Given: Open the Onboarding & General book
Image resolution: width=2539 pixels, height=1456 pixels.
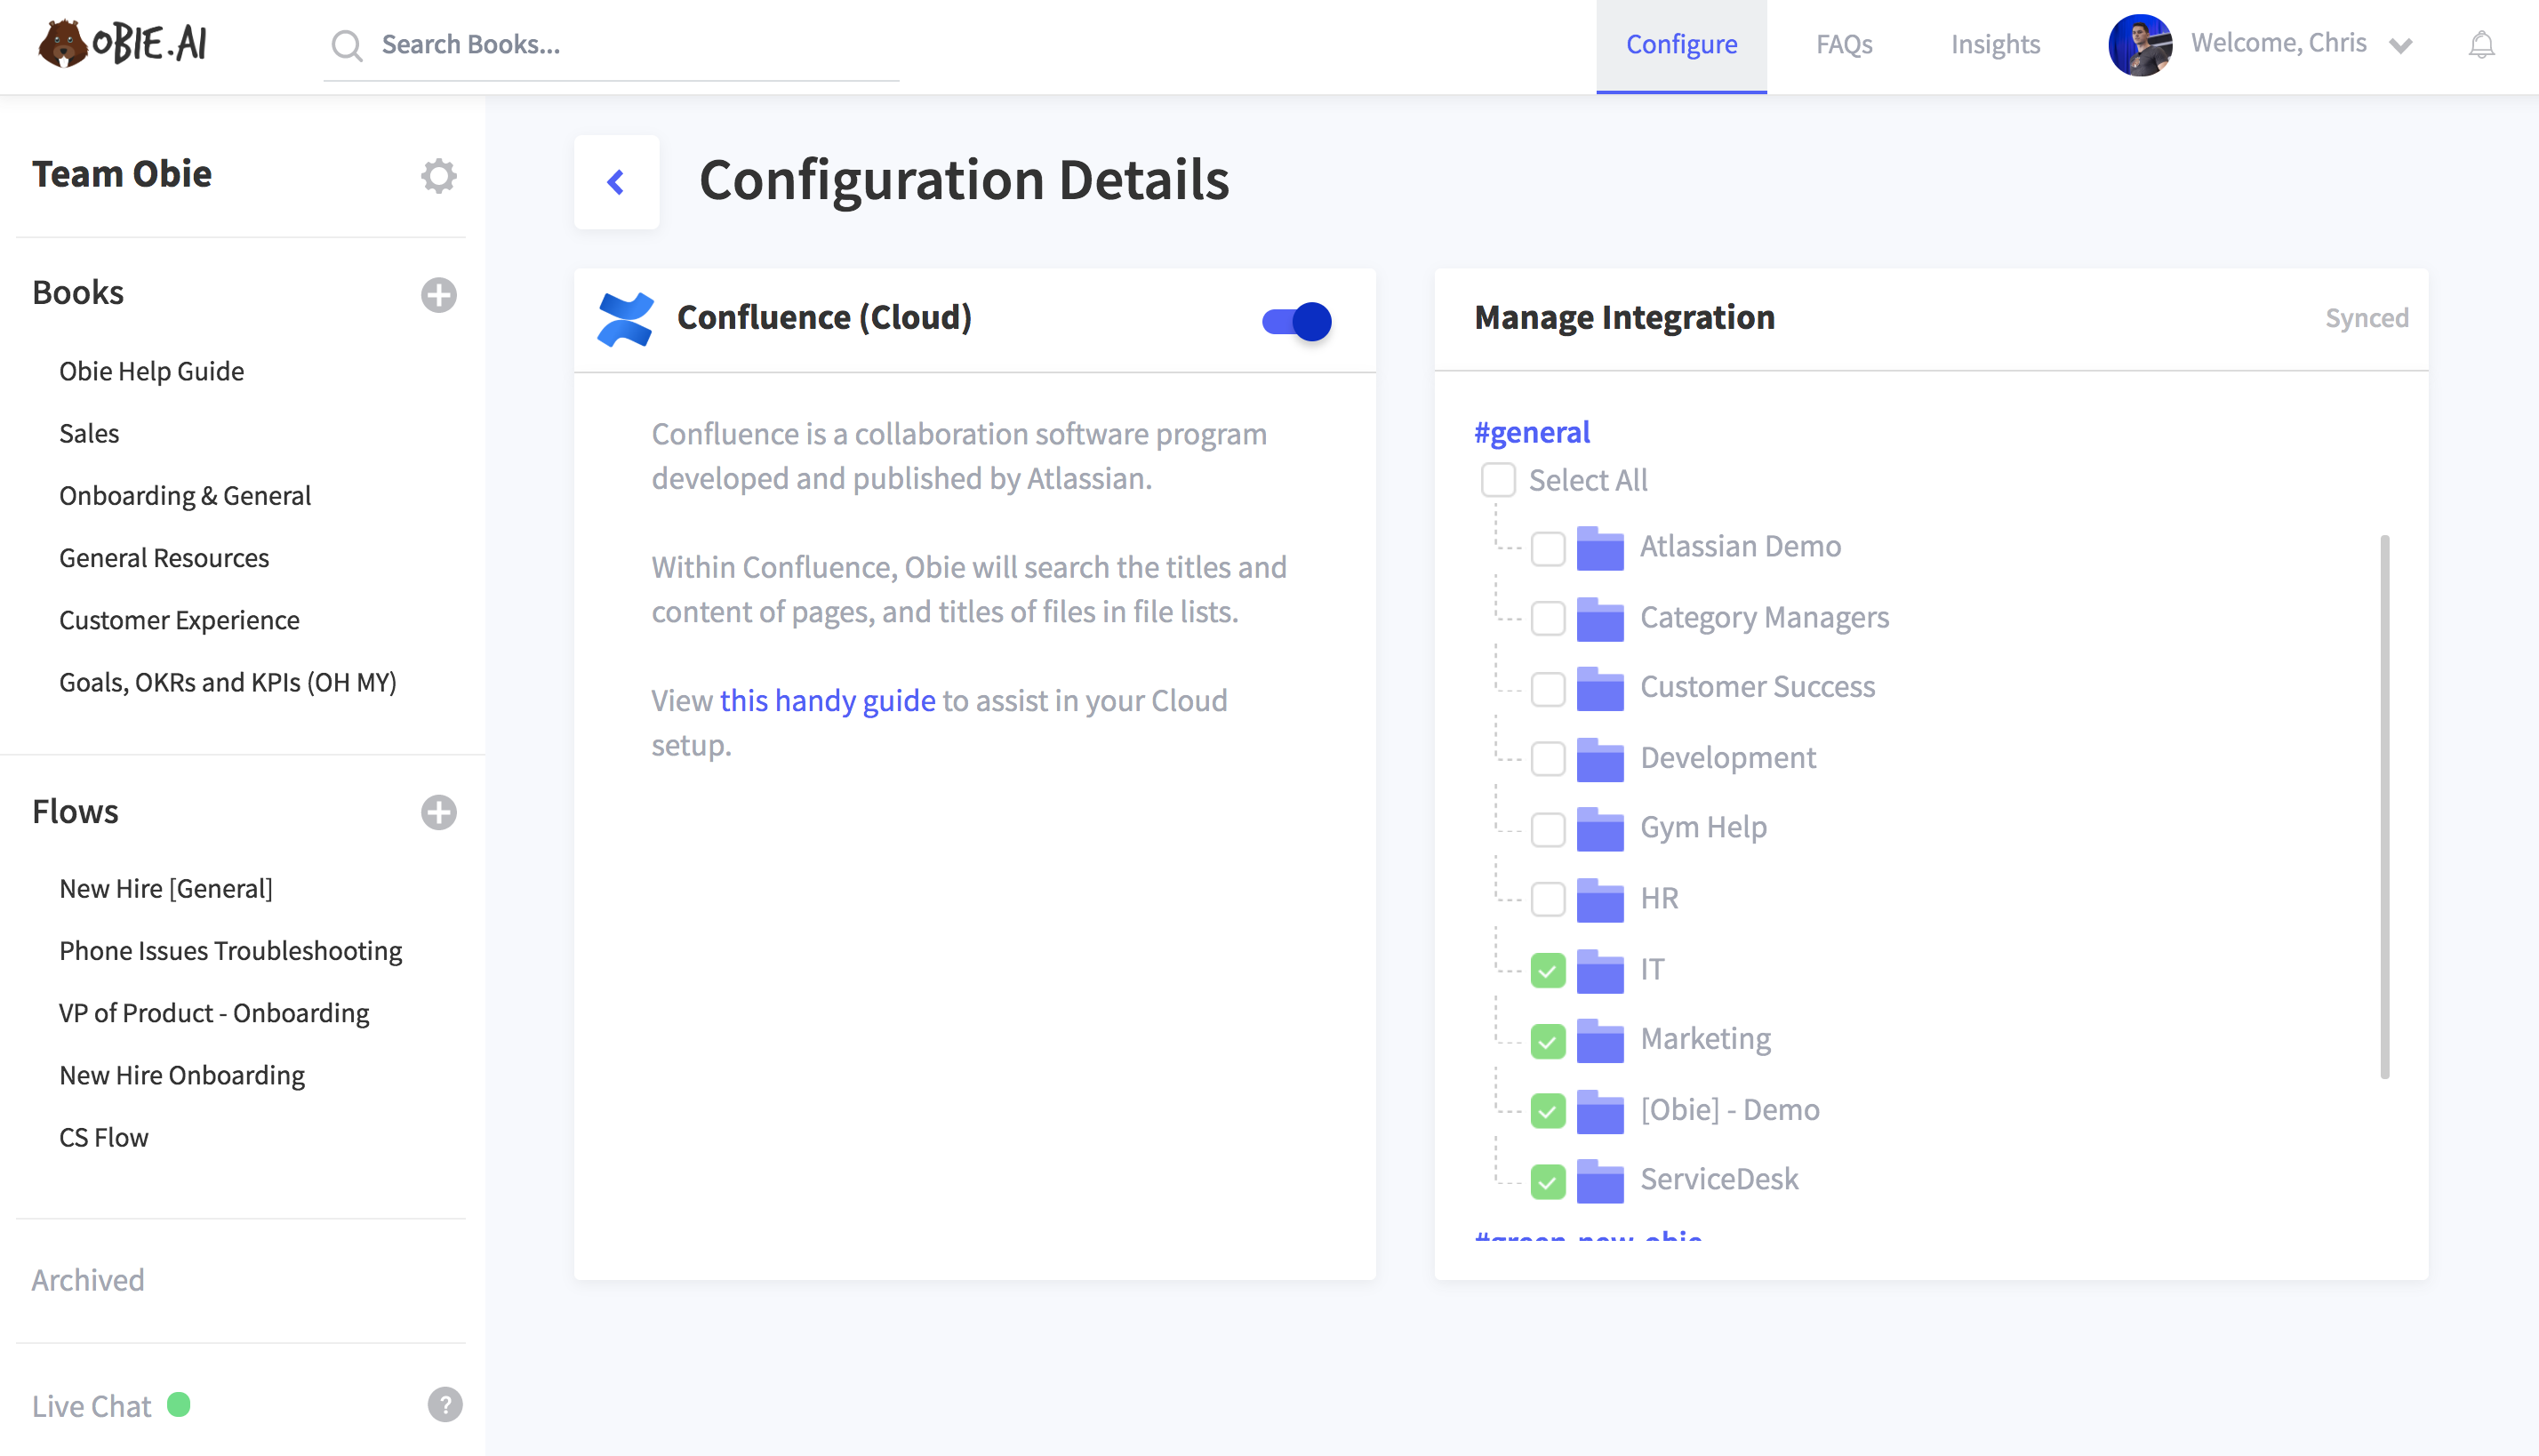Looking at the screenshot, I should coord(185,495).
